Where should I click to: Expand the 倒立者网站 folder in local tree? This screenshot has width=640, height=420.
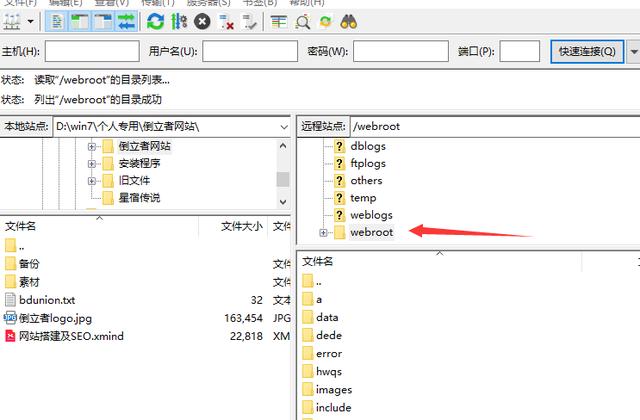point(92,146)
